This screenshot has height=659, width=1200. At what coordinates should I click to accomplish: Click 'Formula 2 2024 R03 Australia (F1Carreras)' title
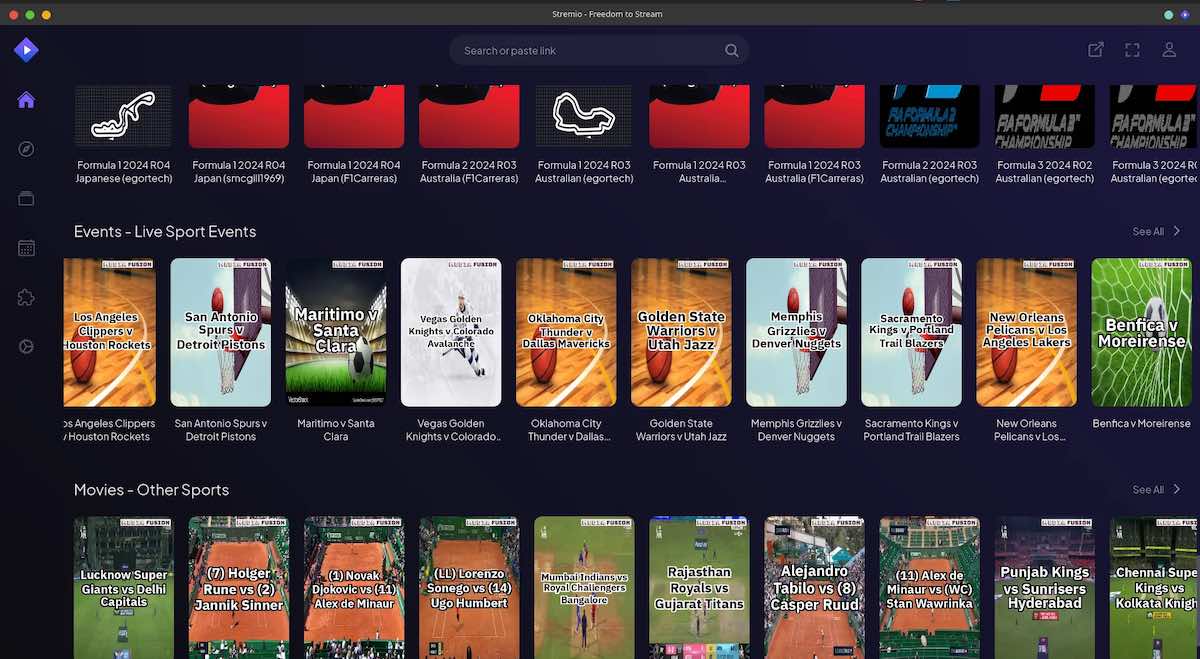coord(469,172)
